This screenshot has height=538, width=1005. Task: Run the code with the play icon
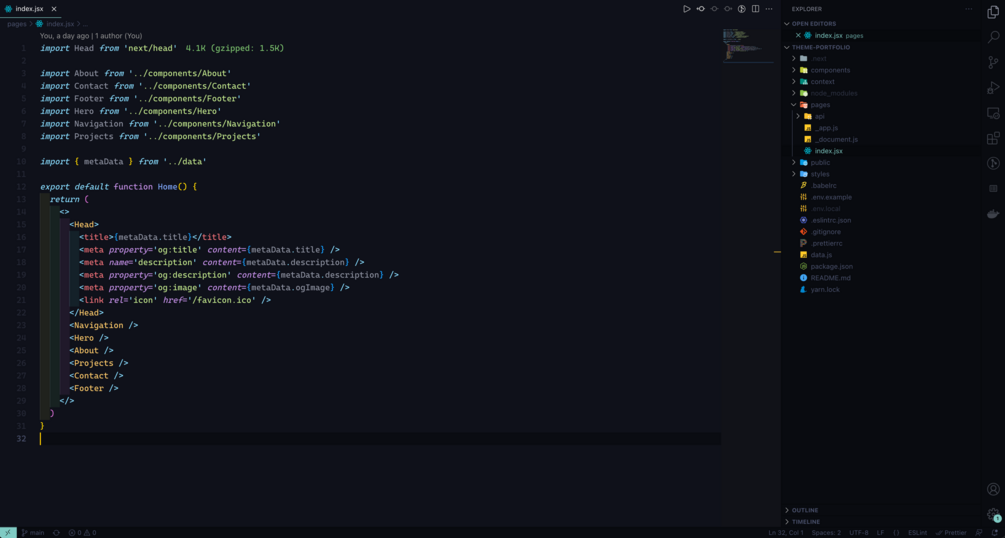click(x=686, y=9)
